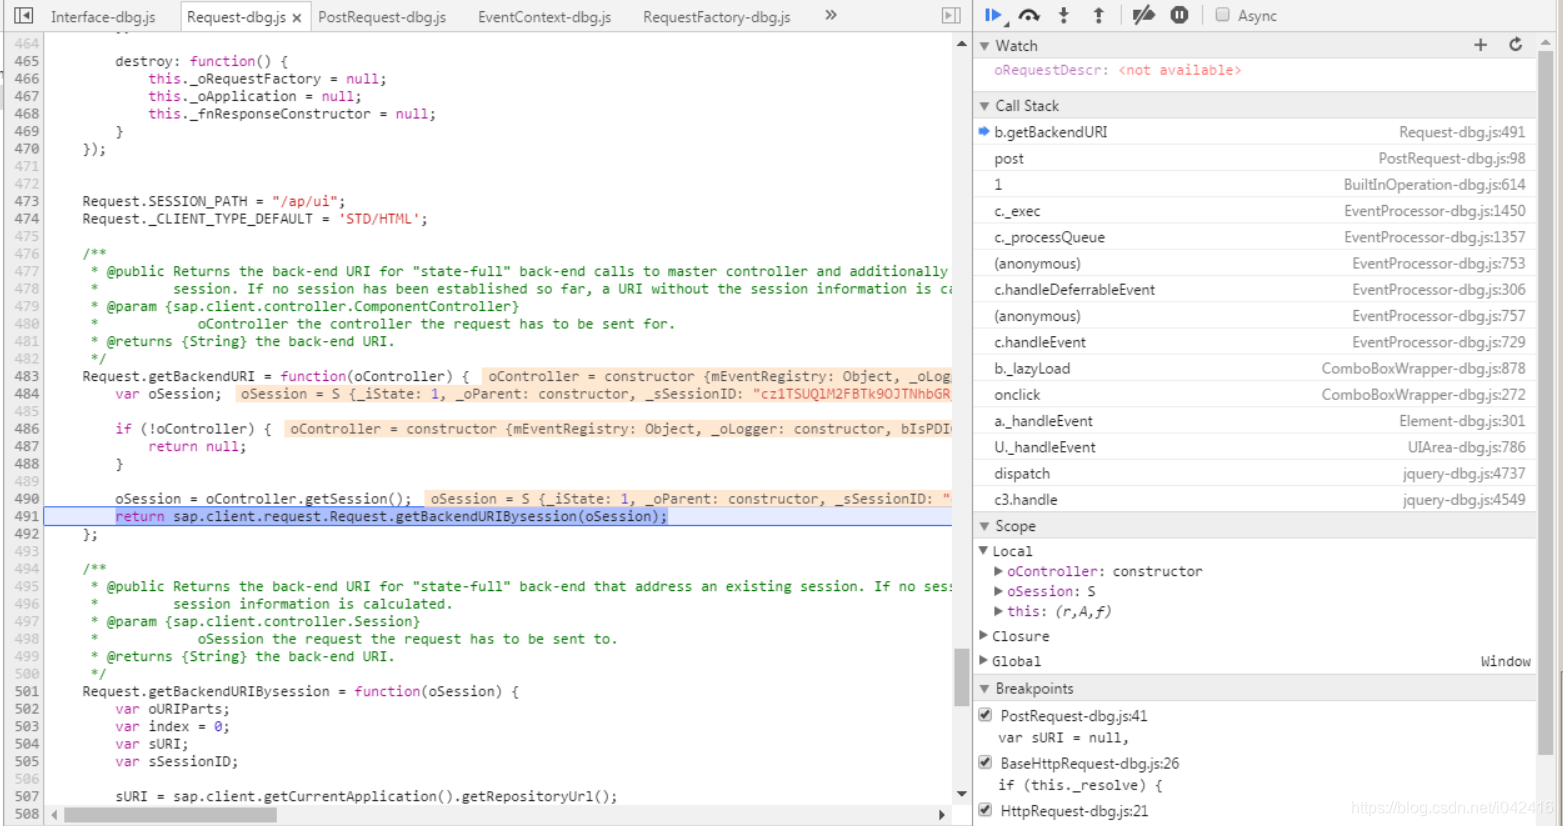
Task: Toggle pause on exceptions
Action: coord(1180,15)
